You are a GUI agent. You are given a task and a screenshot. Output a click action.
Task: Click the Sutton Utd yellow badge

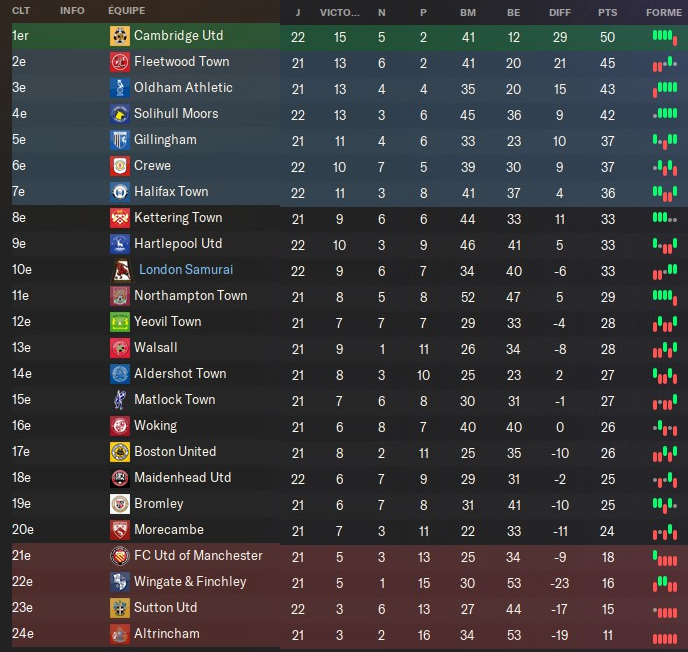(119, 608)
